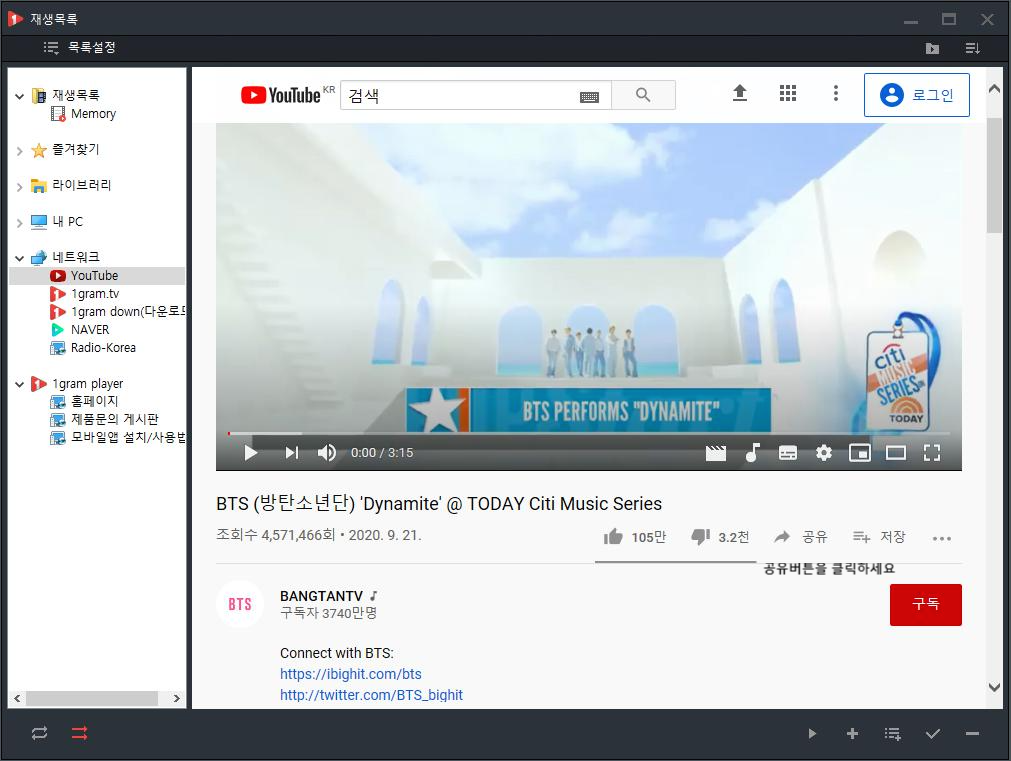Expand the 즐겨찾기 favorites node
The height and width of the screenshot is (761, 1011).
[x=19, y=151]
